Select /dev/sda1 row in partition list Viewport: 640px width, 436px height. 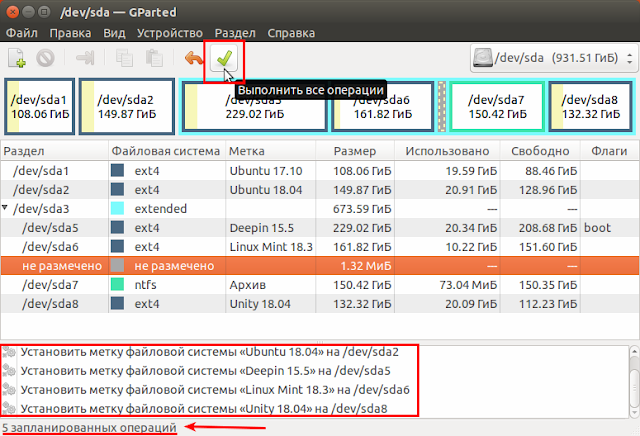320,171
